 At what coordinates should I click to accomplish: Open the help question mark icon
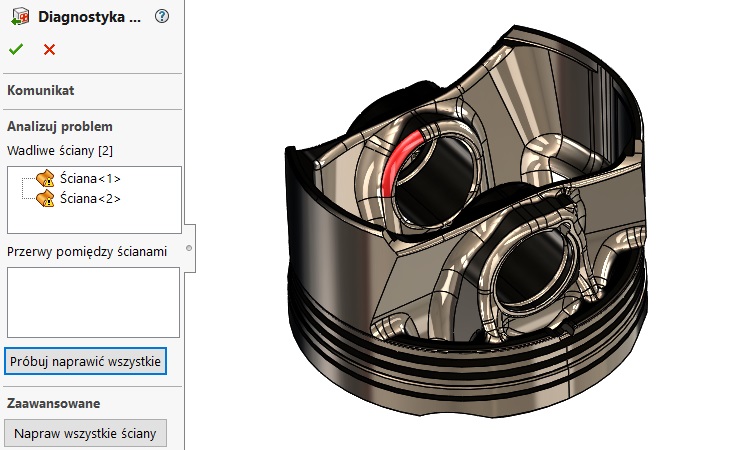pos(162,16)
